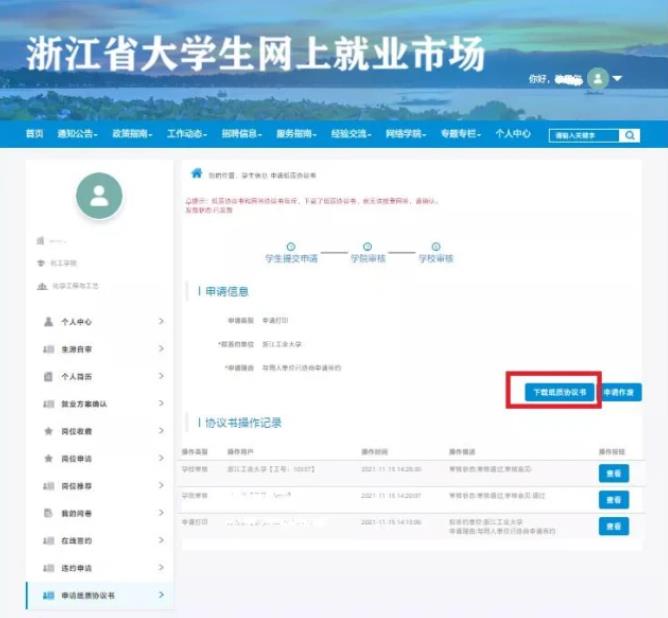The width and height of the screenshot is (668, 618).
Task: Open 个人中心 in the top navigation bar
Action: coord(512,134)
